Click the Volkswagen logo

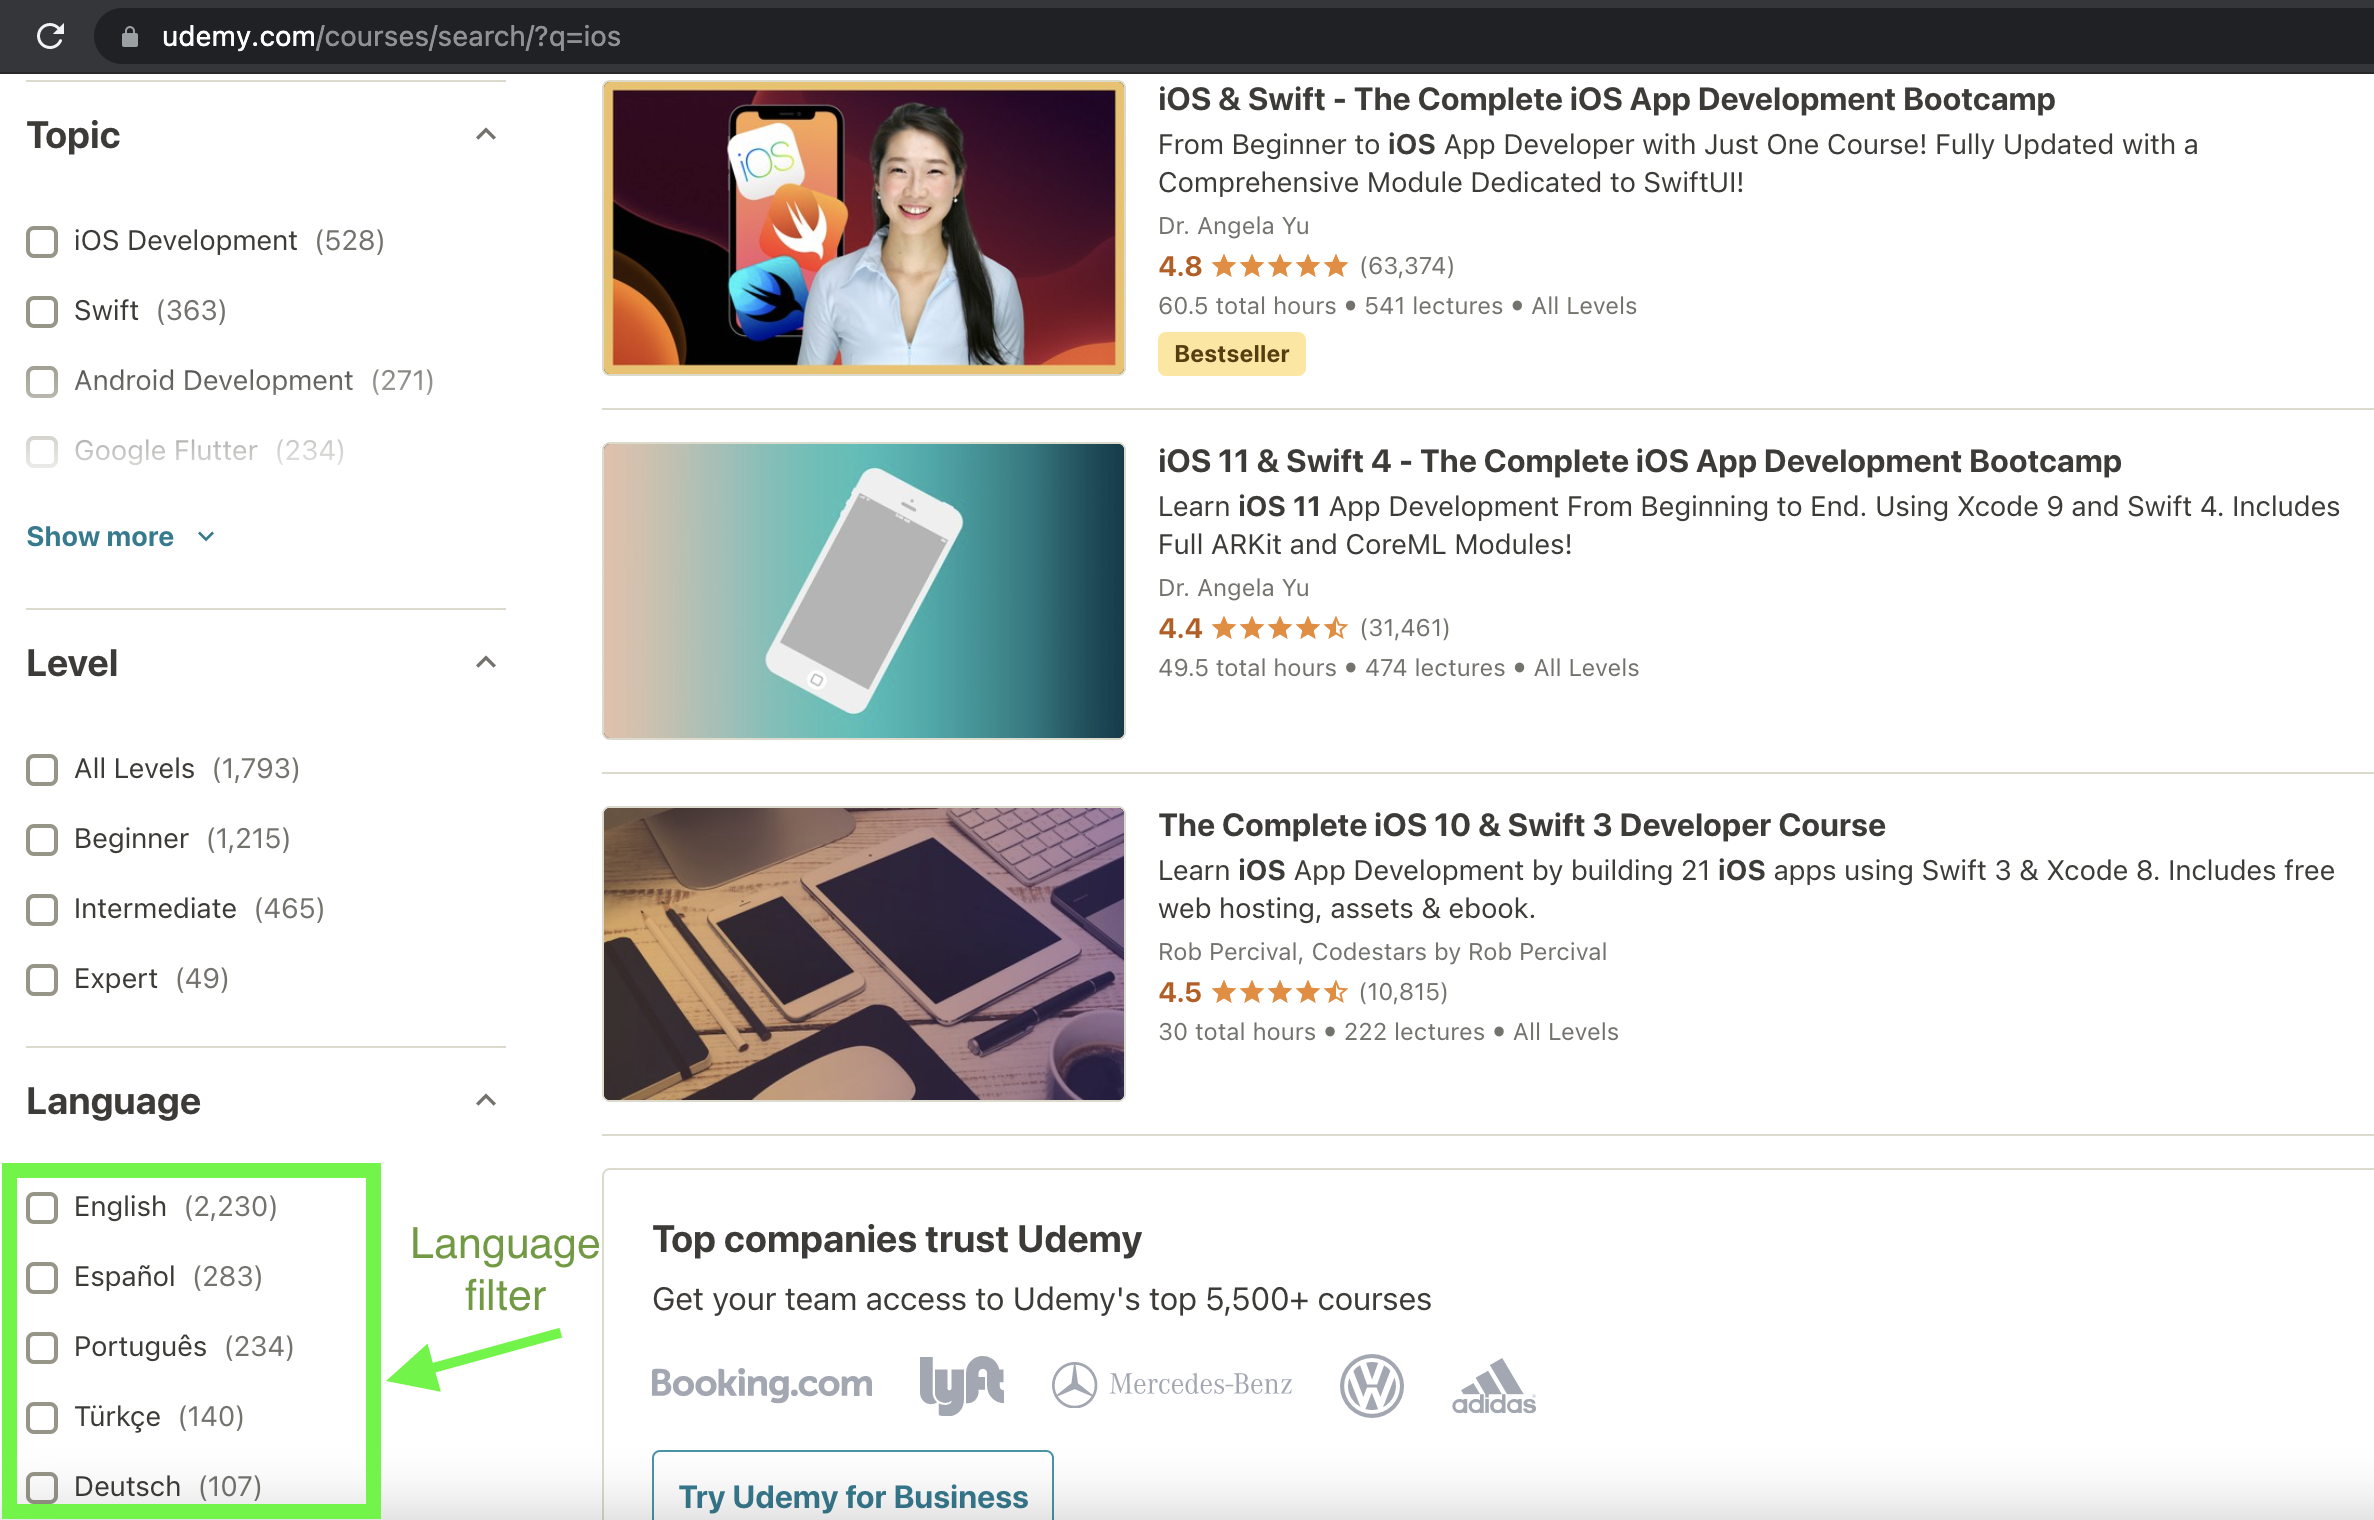1371,1385
